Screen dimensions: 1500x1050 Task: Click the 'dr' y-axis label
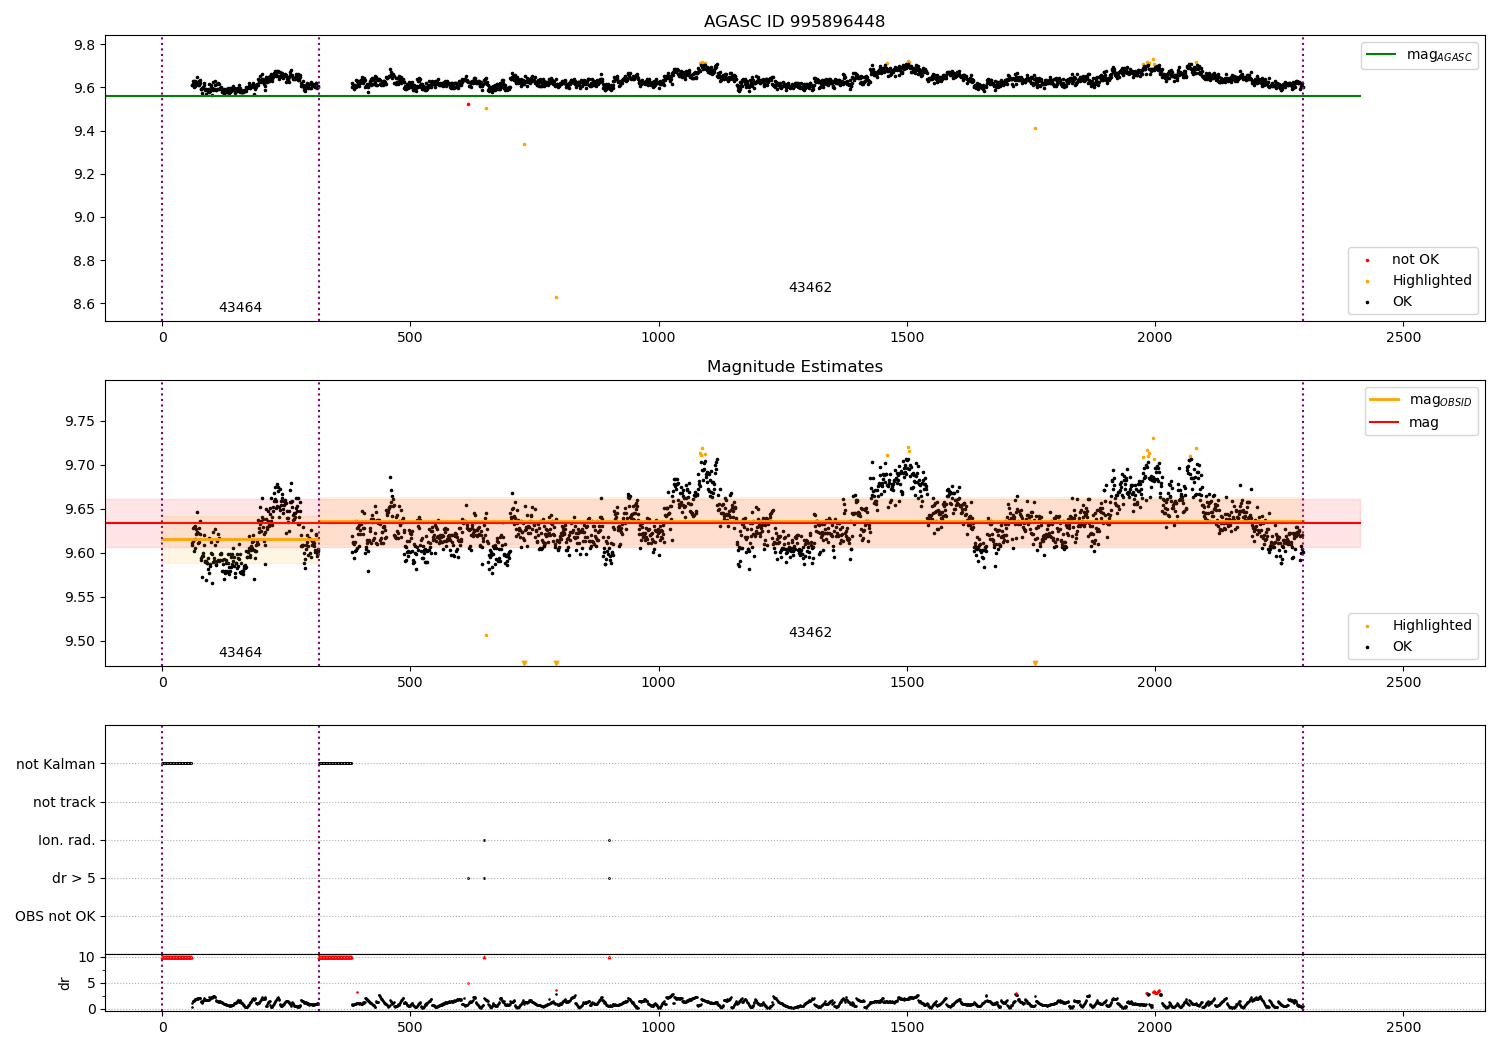coord(65,983)
